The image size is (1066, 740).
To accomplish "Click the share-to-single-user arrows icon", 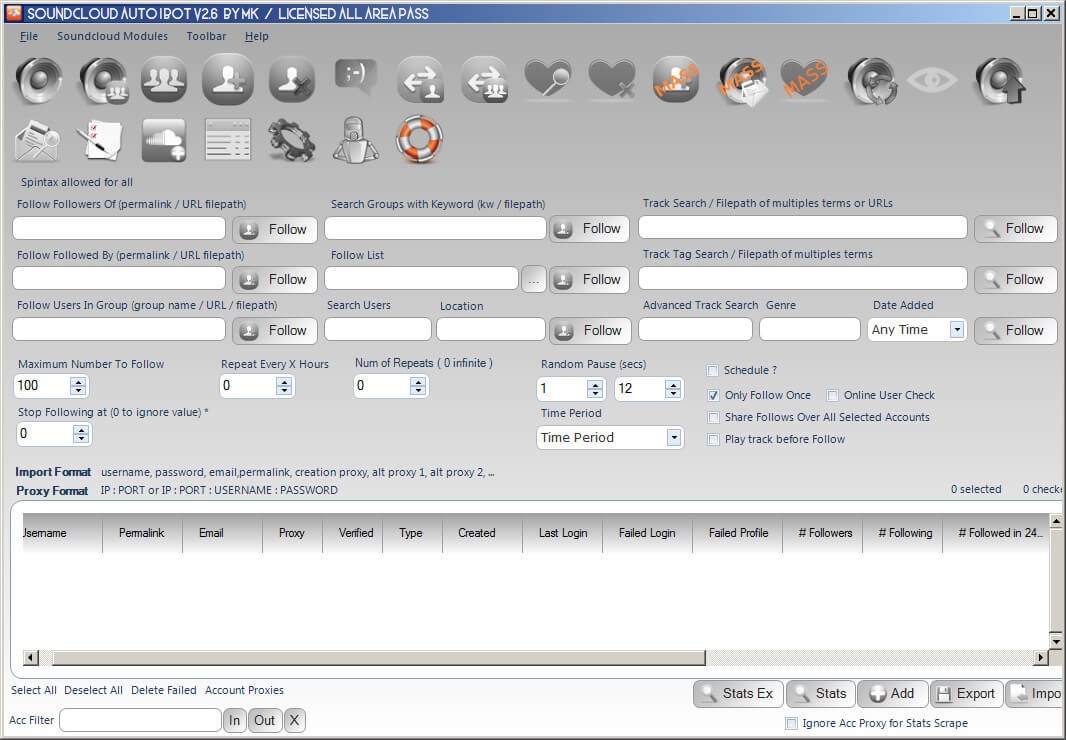I will coord(420,80).
